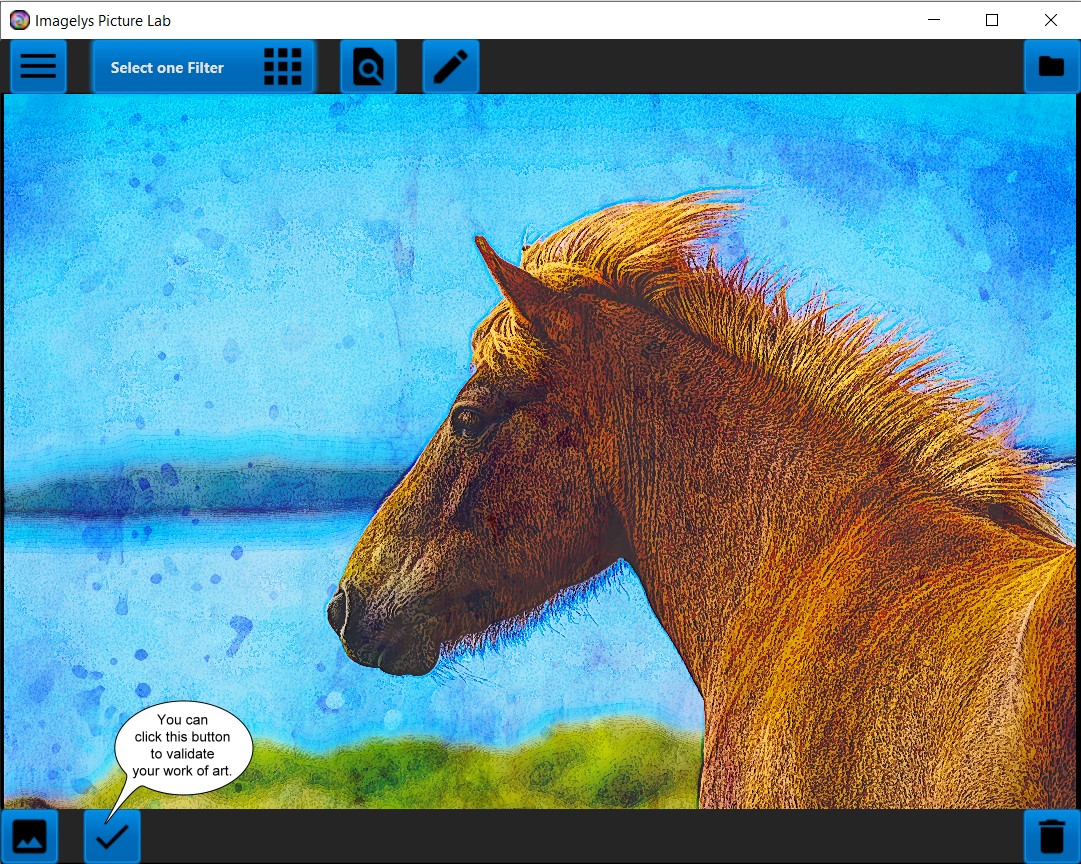This screenshot has width=1081, height=864.
Task: Click the 'Imagelys Picture Lab' title text
Action: [103, 20]
